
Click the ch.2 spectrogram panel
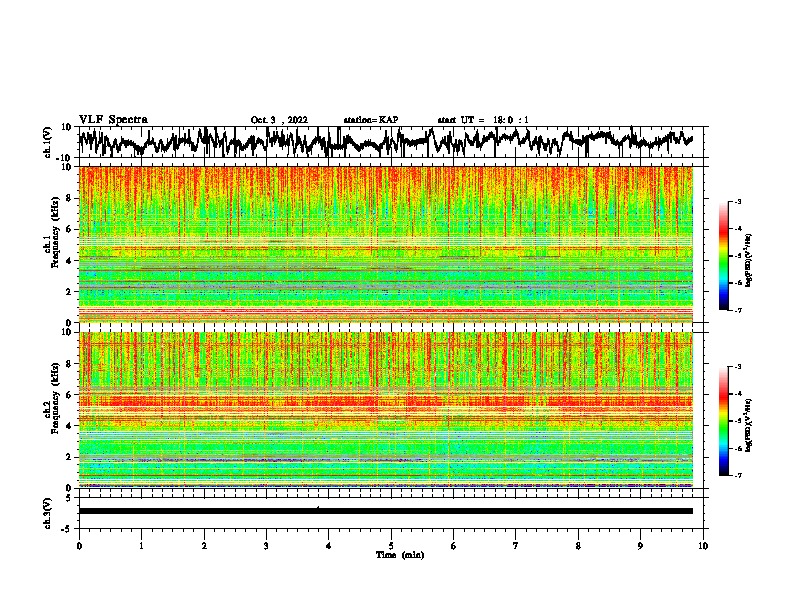coord(385,410)
